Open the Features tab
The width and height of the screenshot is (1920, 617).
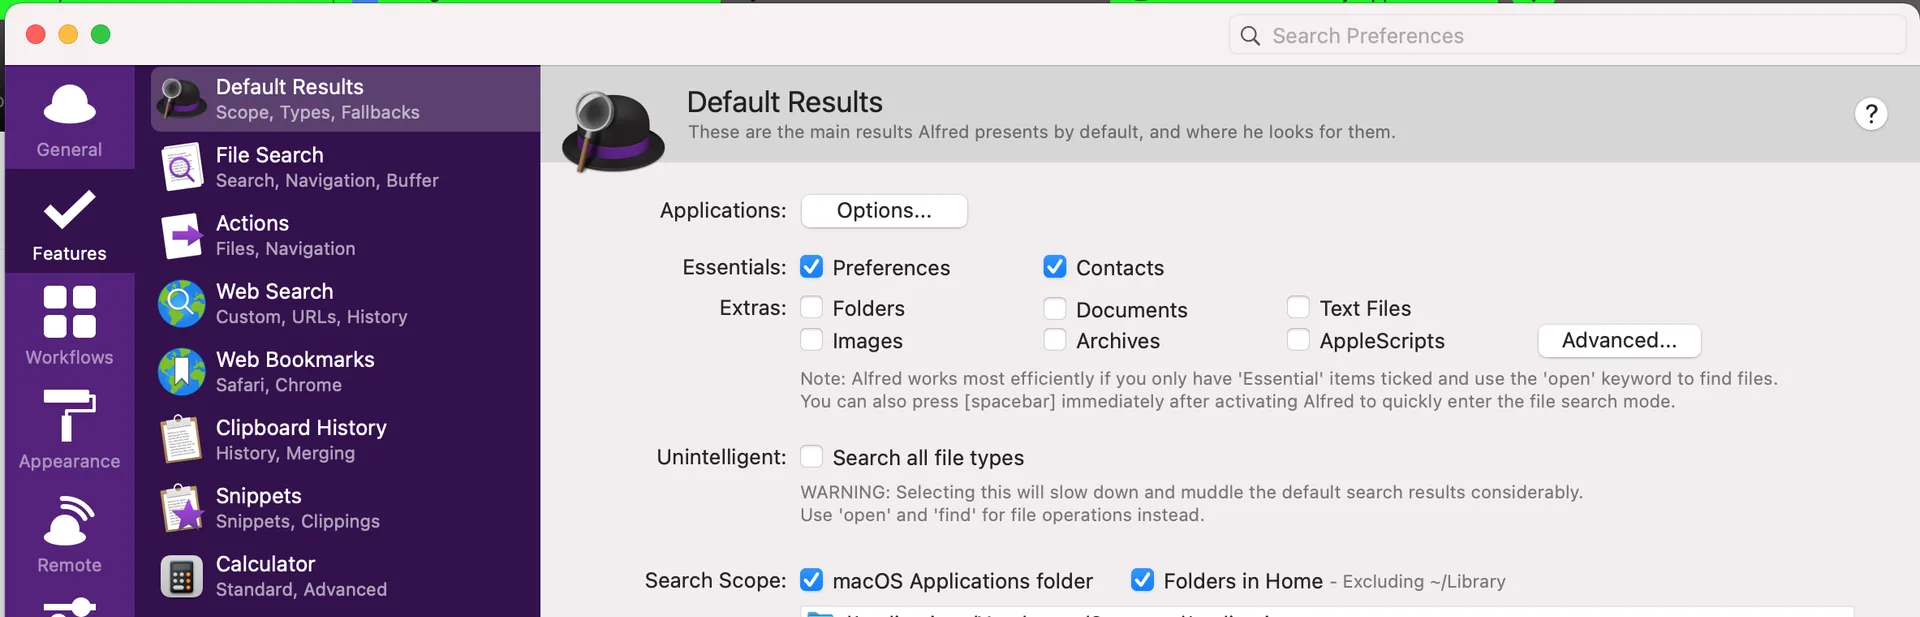pos(69,223)
